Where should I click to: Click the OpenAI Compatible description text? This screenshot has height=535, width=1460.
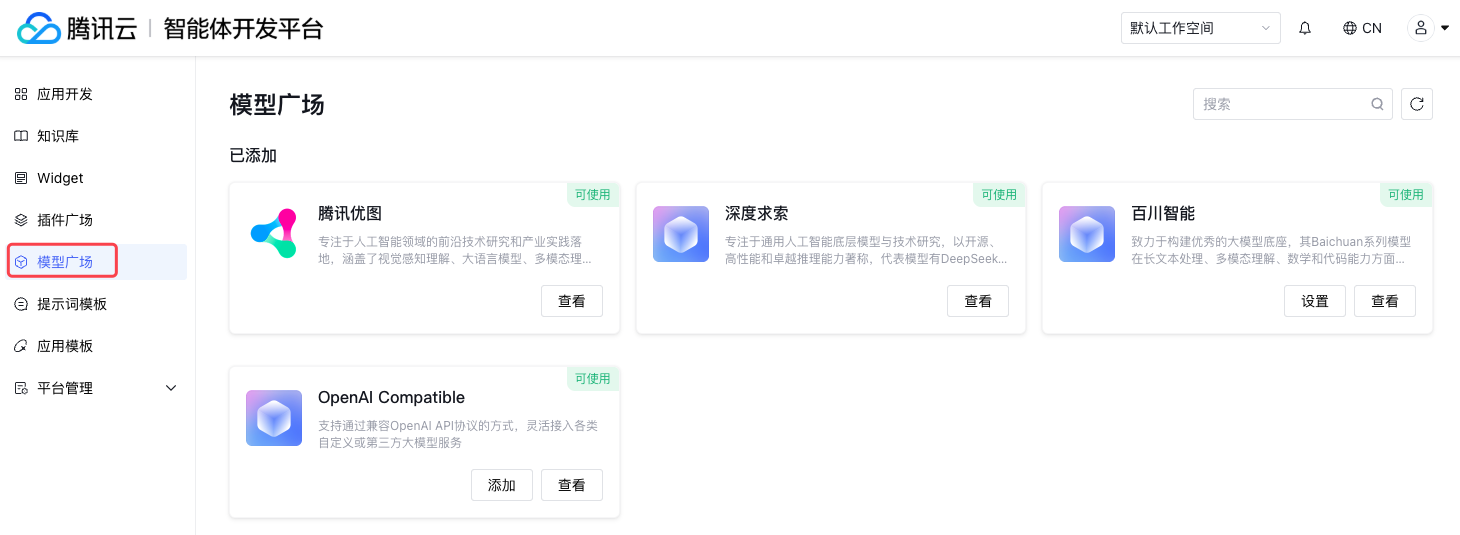tap(458, 434)
